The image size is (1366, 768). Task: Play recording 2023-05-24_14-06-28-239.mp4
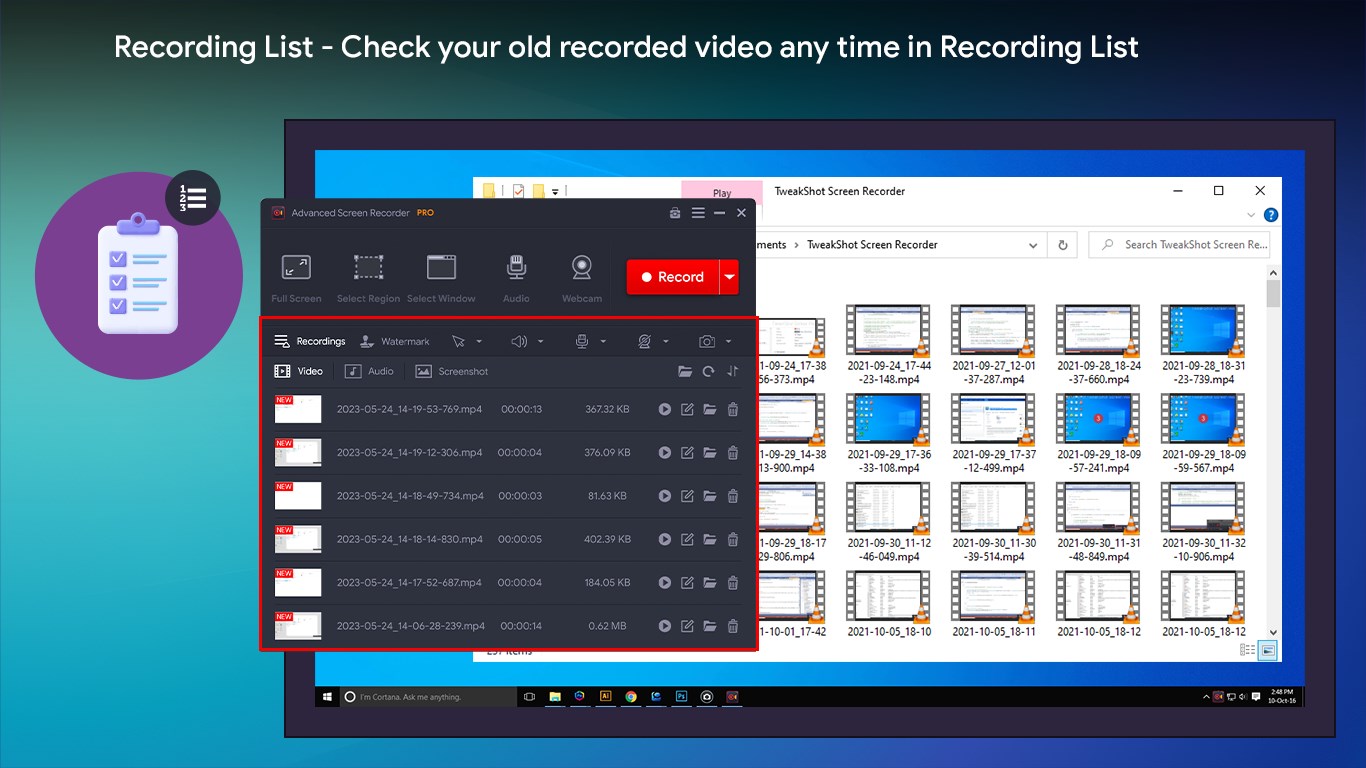(x=665, y=626)
